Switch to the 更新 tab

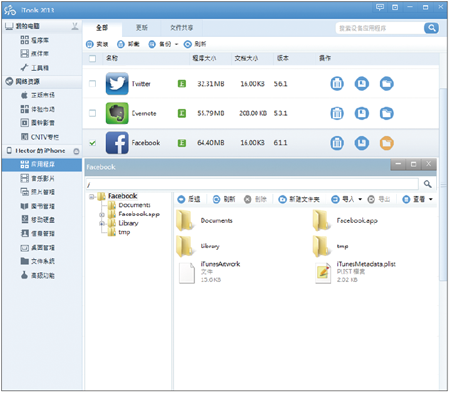click(x=142, y=28)
